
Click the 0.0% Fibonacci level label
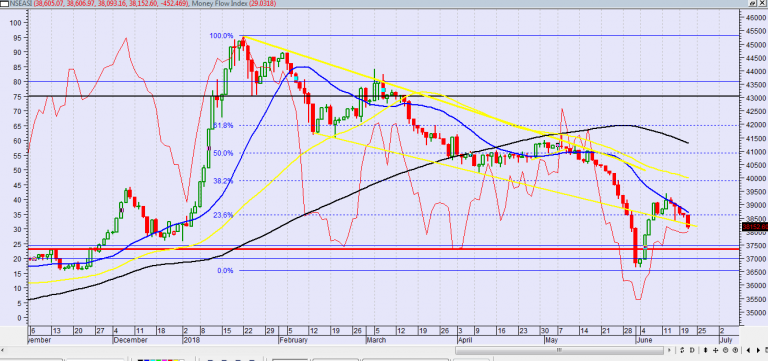click(225, 270)
